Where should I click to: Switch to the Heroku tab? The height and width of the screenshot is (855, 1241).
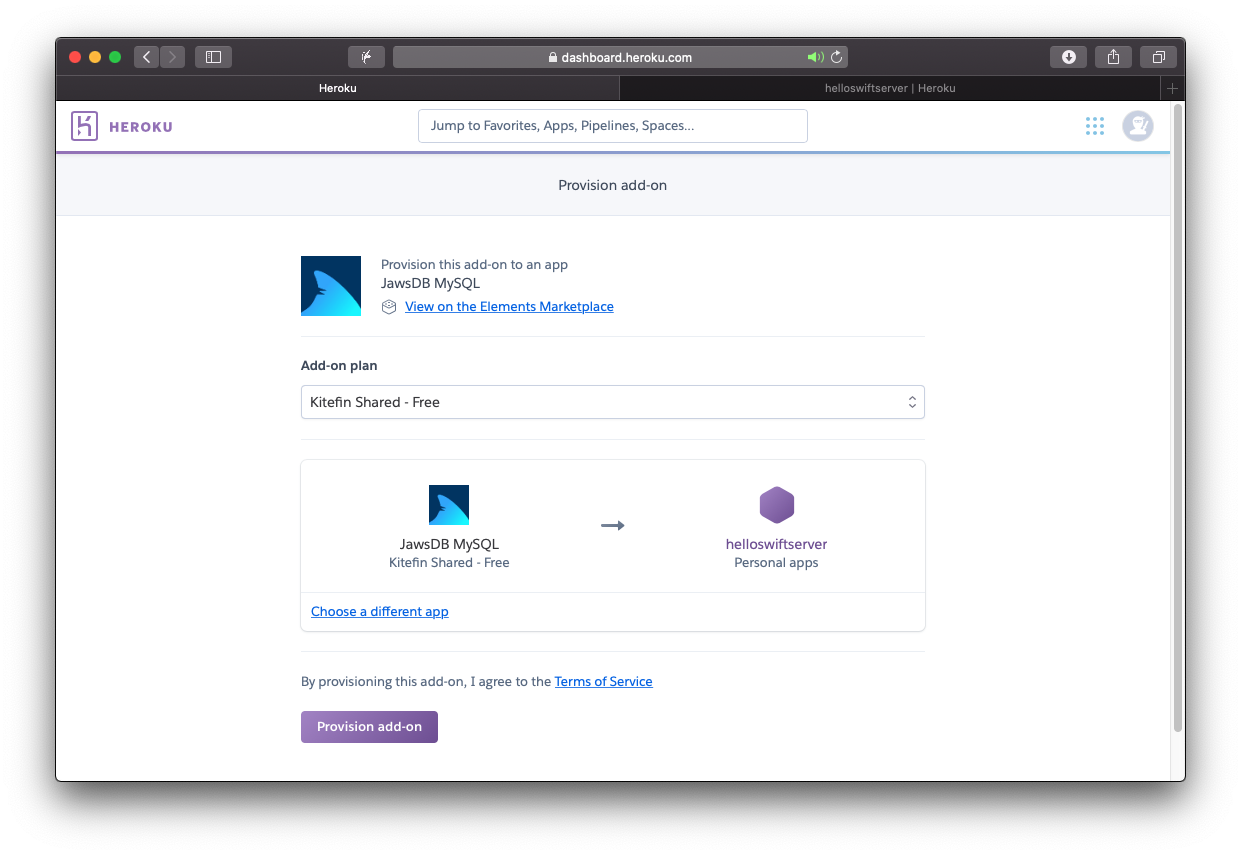(x=338, y=88)
